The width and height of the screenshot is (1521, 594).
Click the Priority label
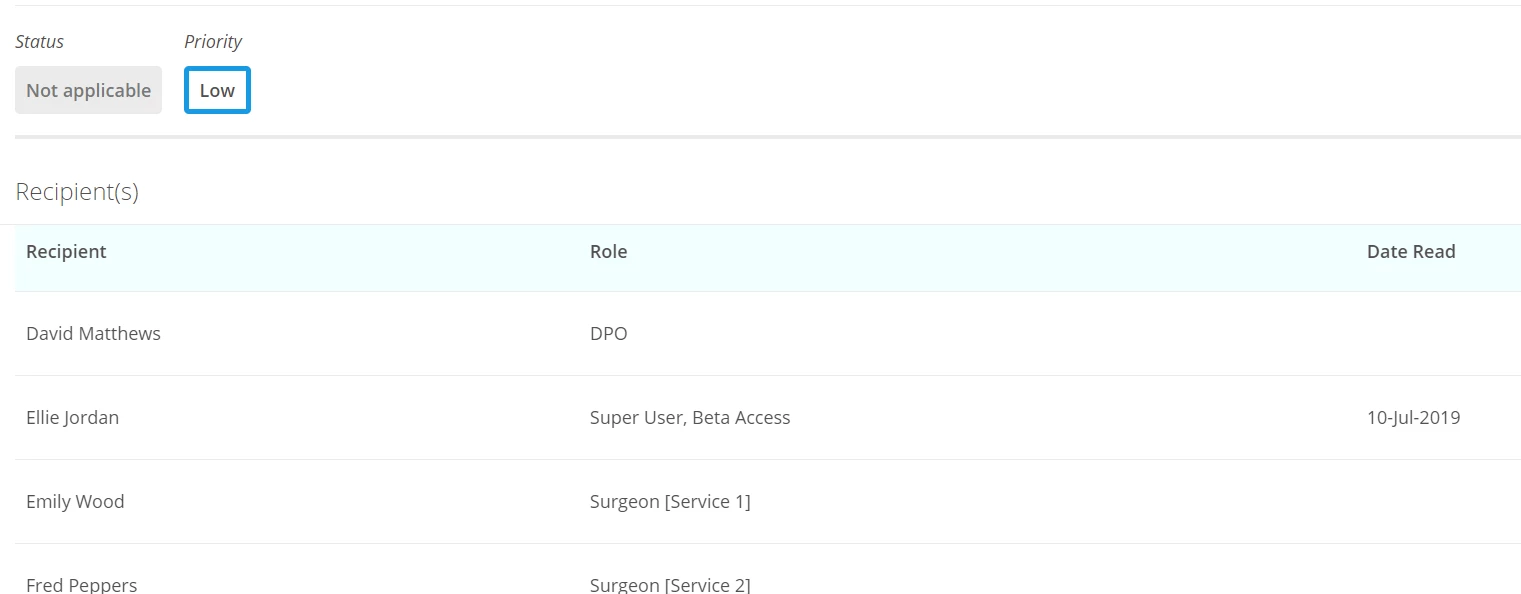click(x=213, y=42)
